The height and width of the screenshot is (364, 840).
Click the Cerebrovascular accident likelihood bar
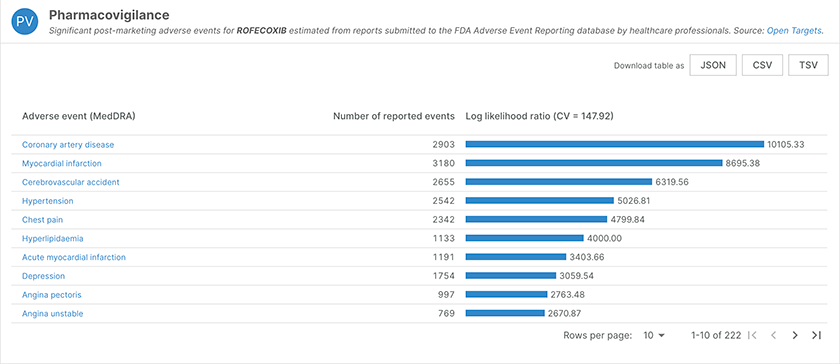559,182
